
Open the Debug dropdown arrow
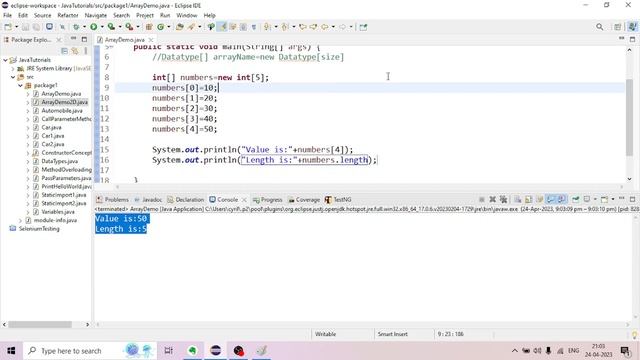point(84,27)
